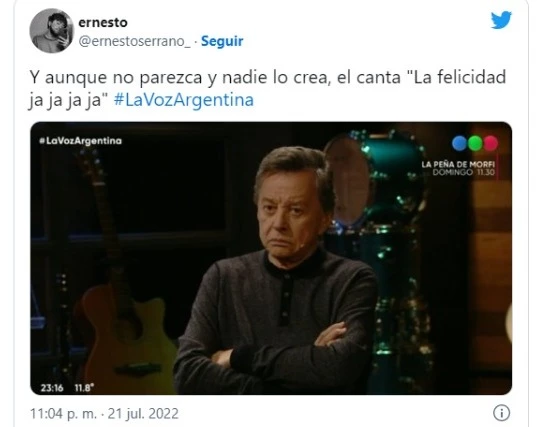Click the #LaVozArgentina watermark inside the image
539x427 pixels.
(80, 141)
